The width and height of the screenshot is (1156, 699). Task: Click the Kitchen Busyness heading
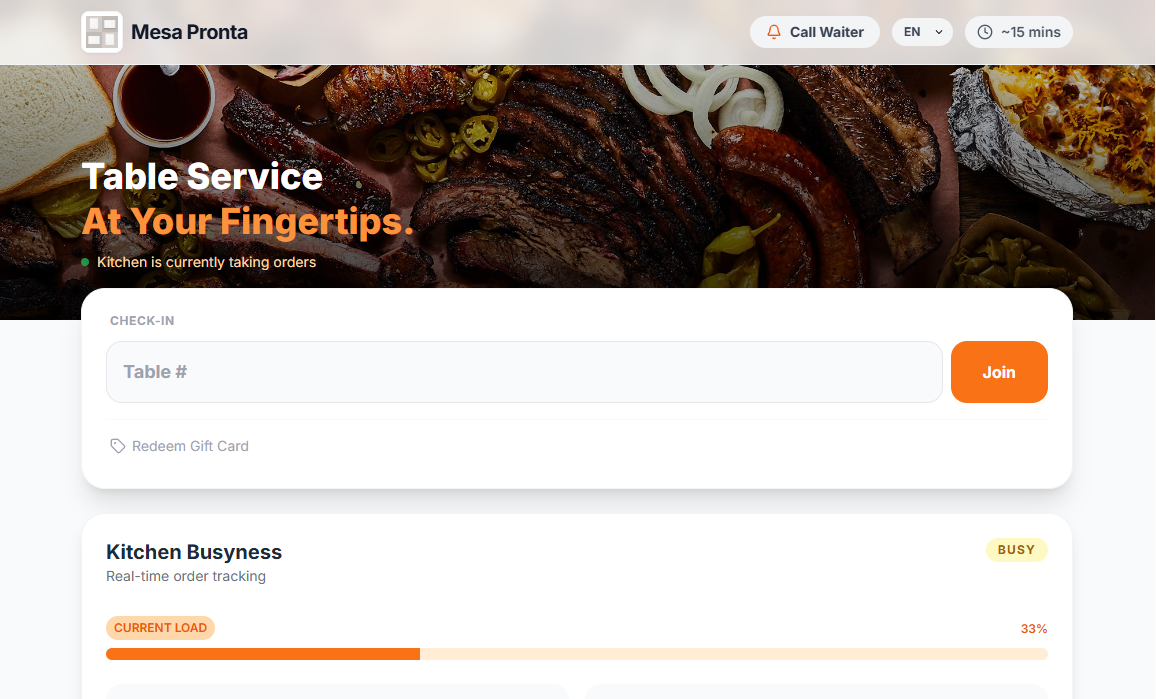[194, 552]
